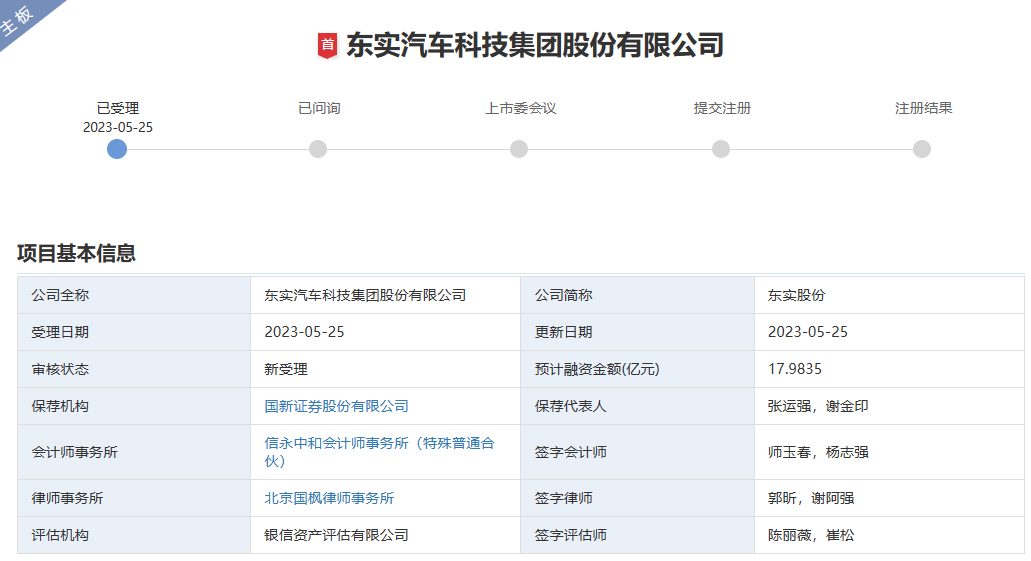Select the 已问询 progress step dot
The width and height of the screenshot is (1031, 561).
318,149
